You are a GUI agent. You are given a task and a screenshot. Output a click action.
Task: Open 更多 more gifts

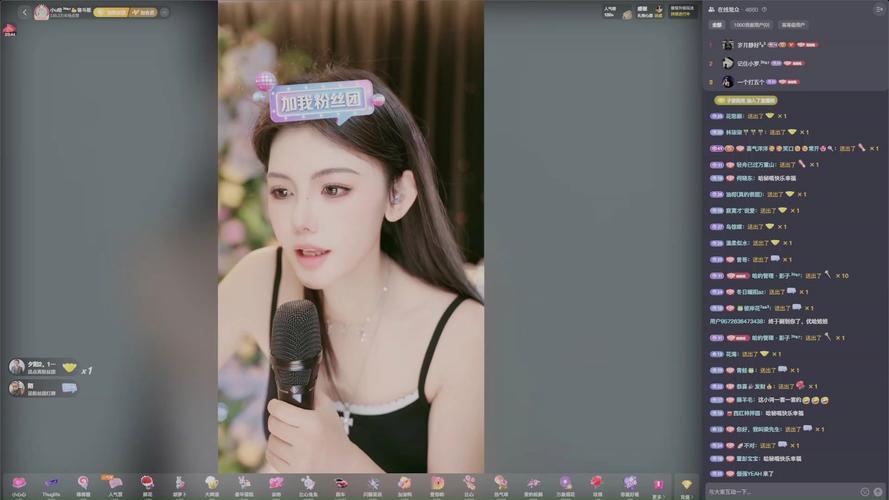[x=658, y=488]
